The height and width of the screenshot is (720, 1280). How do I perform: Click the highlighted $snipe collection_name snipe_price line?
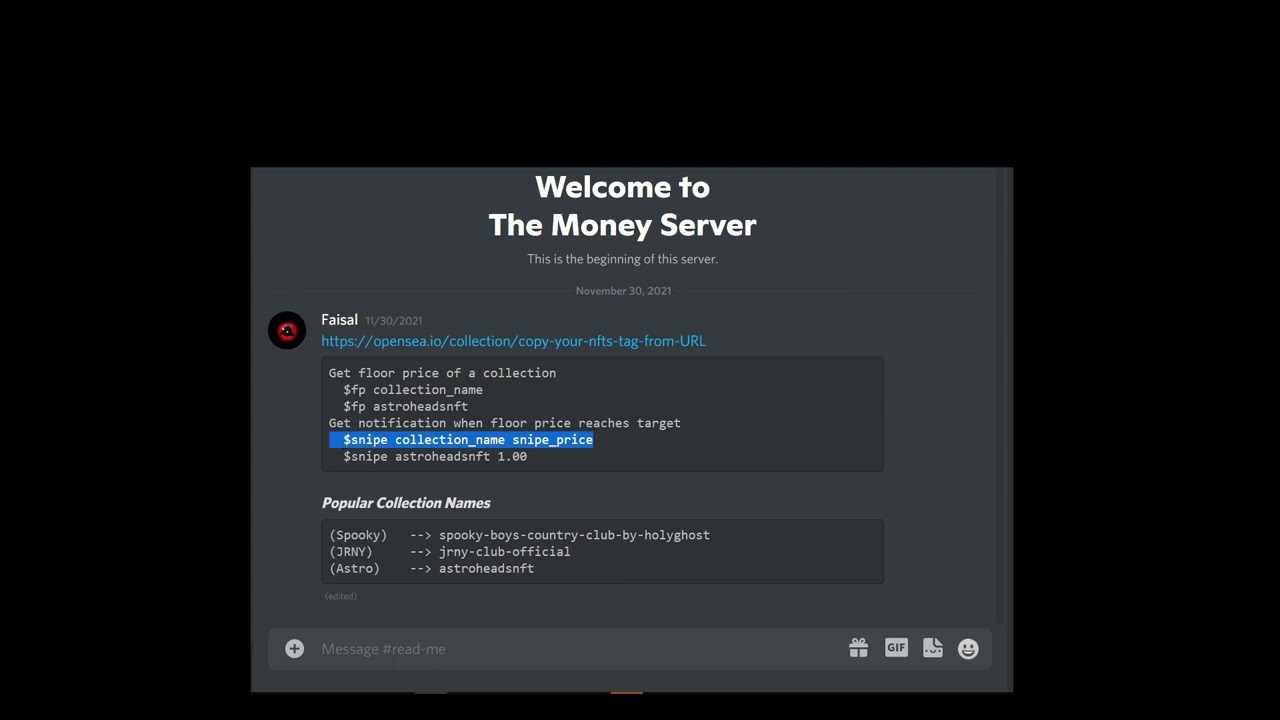point(461,440)
